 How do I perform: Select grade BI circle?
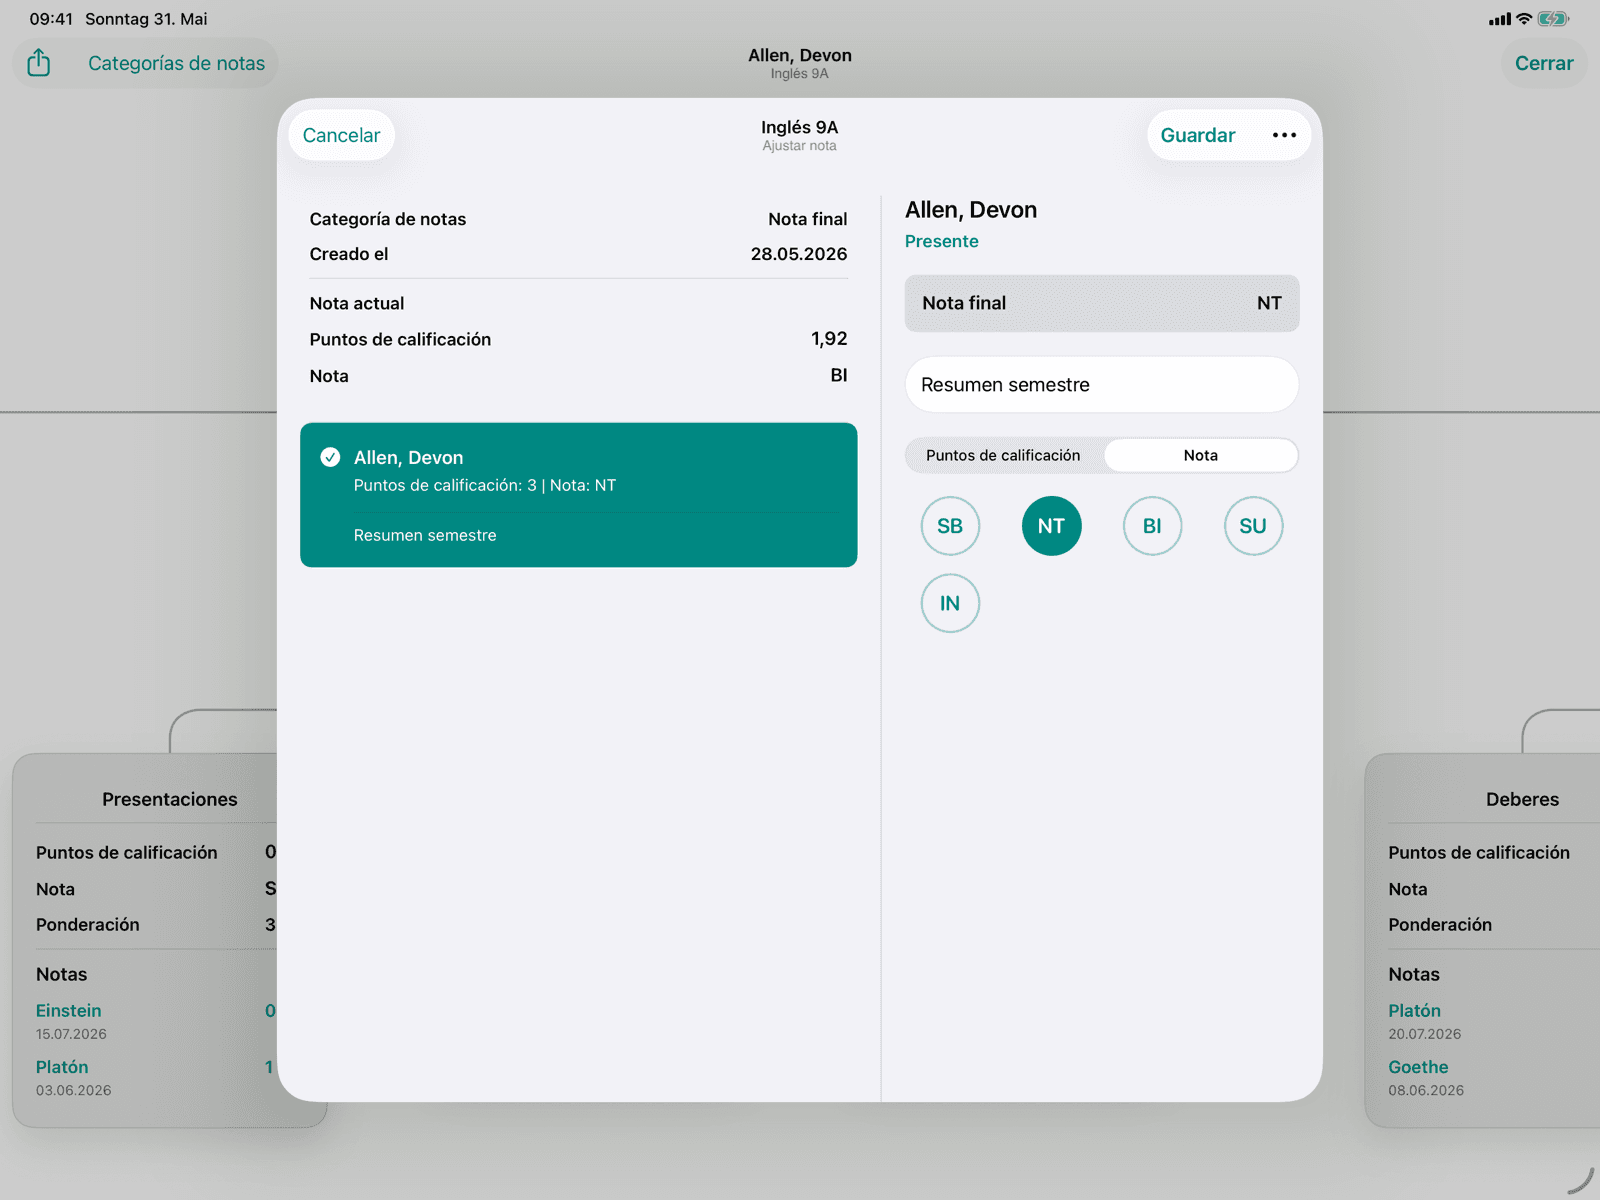coord(1152,526)
